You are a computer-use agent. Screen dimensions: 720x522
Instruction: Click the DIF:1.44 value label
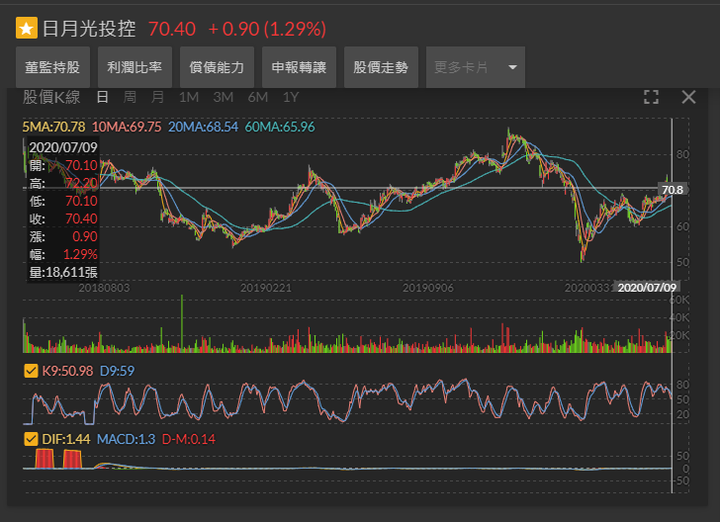66,439
